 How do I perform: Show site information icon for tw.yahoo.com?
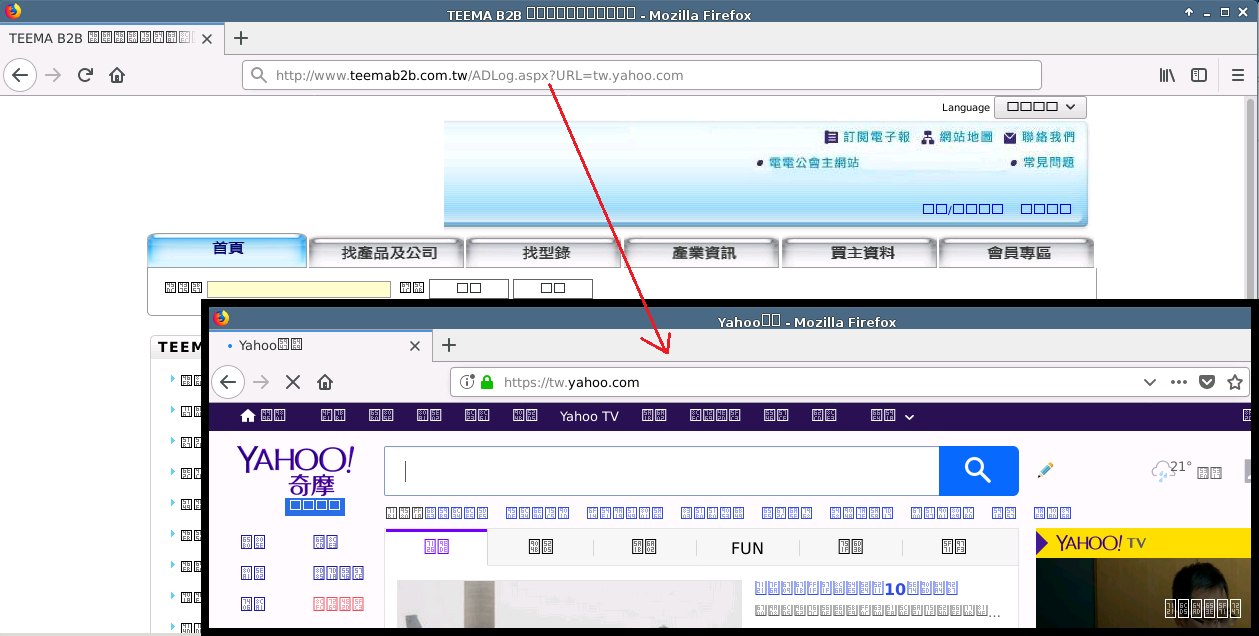(467, 382)
